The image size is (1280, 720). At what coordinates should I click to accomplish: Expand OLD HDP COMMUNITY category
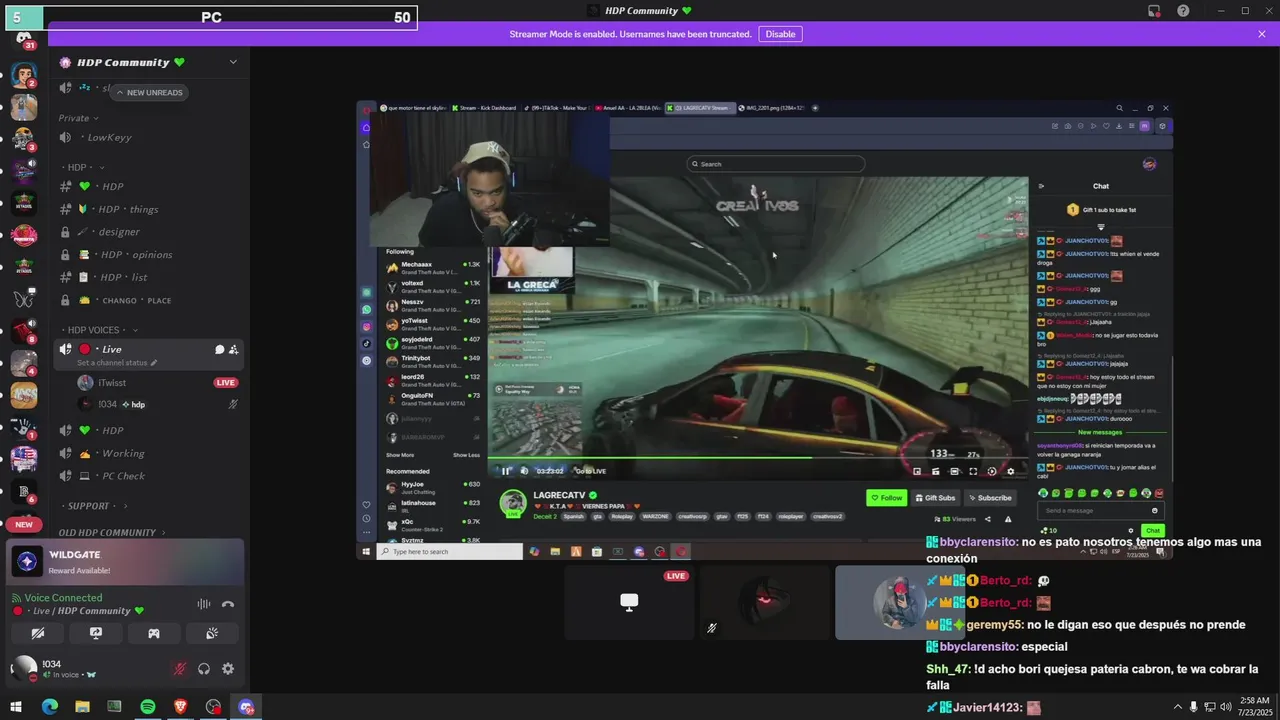click(x=110, y=533)
